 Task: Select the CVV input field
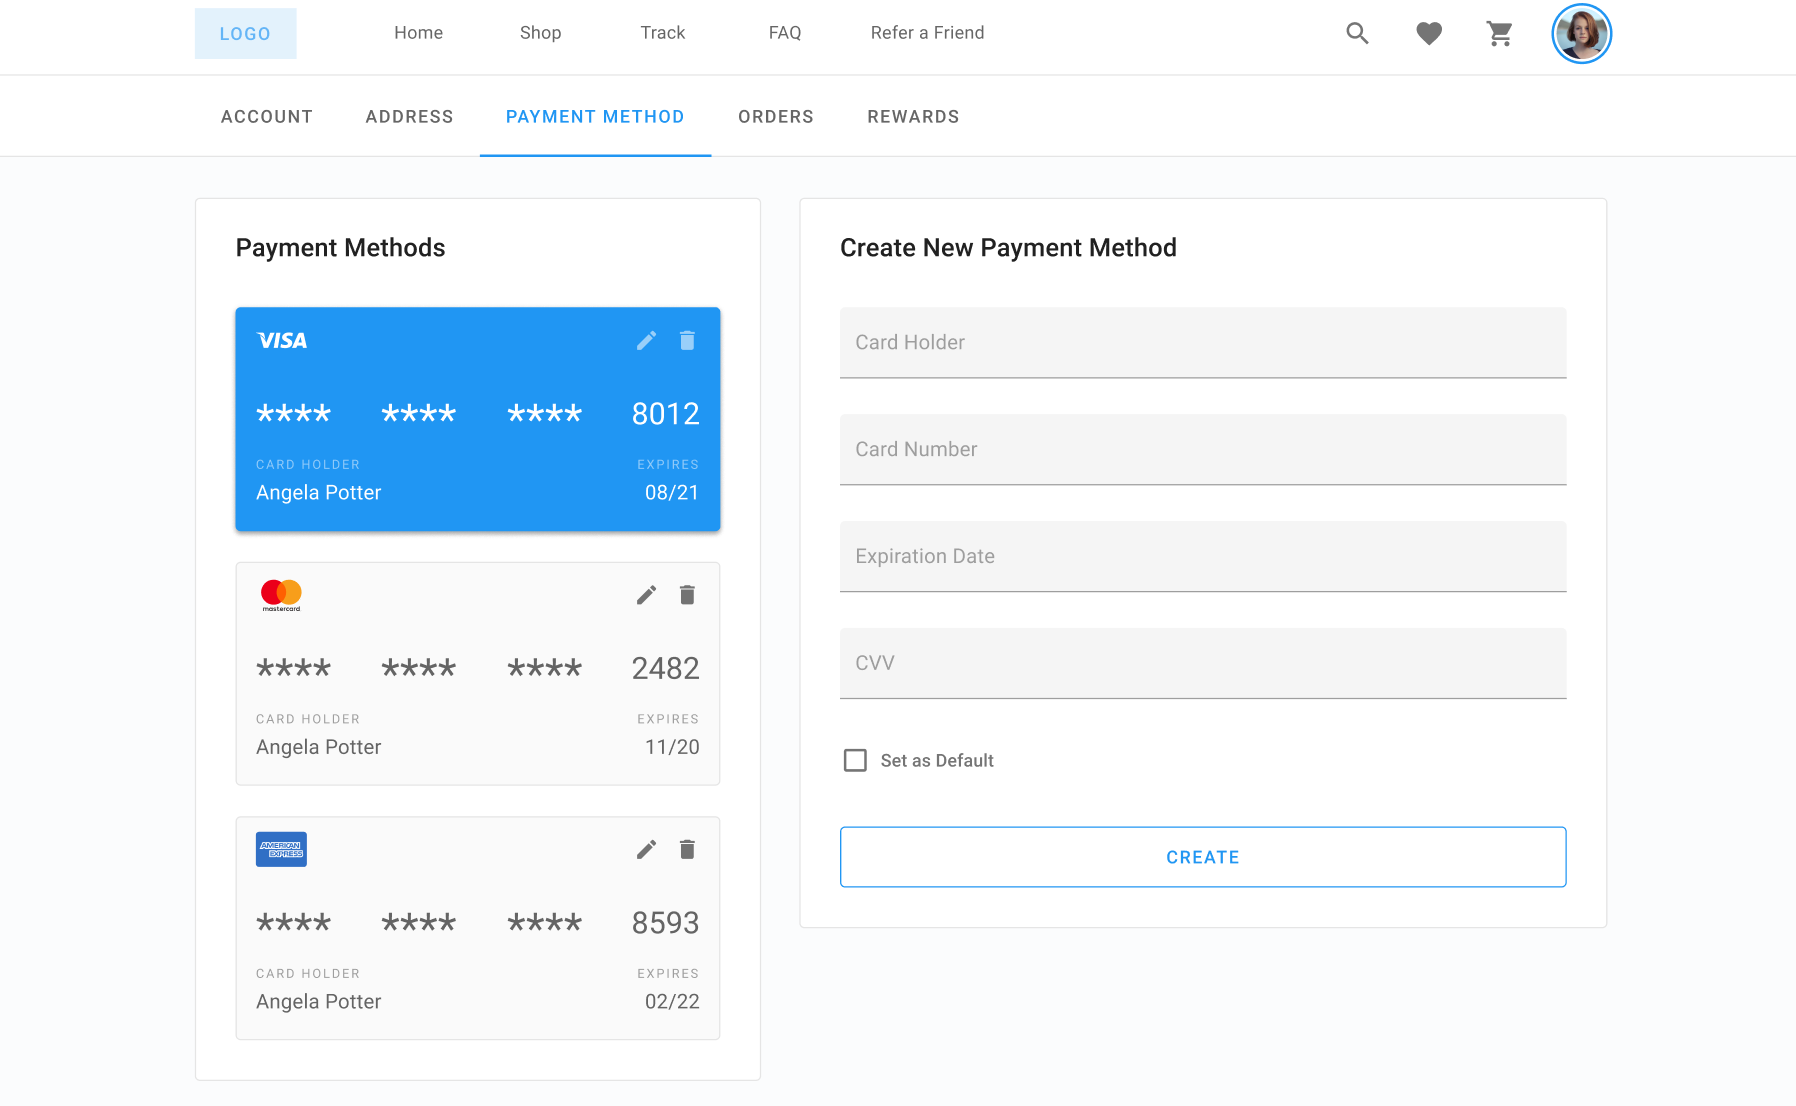(1202, 664)
